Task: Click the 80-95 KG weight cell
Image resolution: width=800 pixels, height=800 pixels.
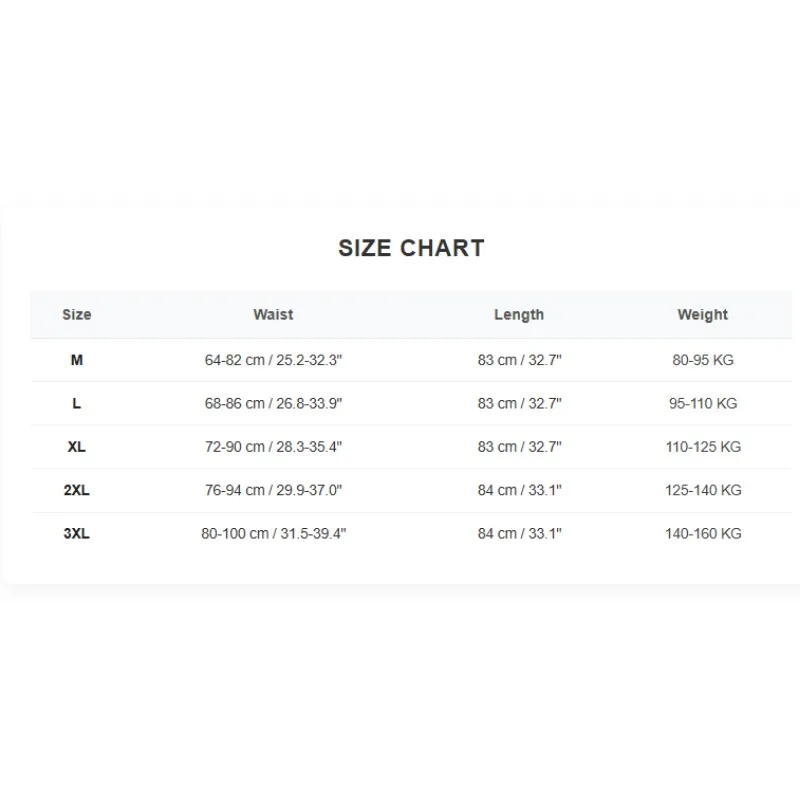Action: click(x=703, y=360)
